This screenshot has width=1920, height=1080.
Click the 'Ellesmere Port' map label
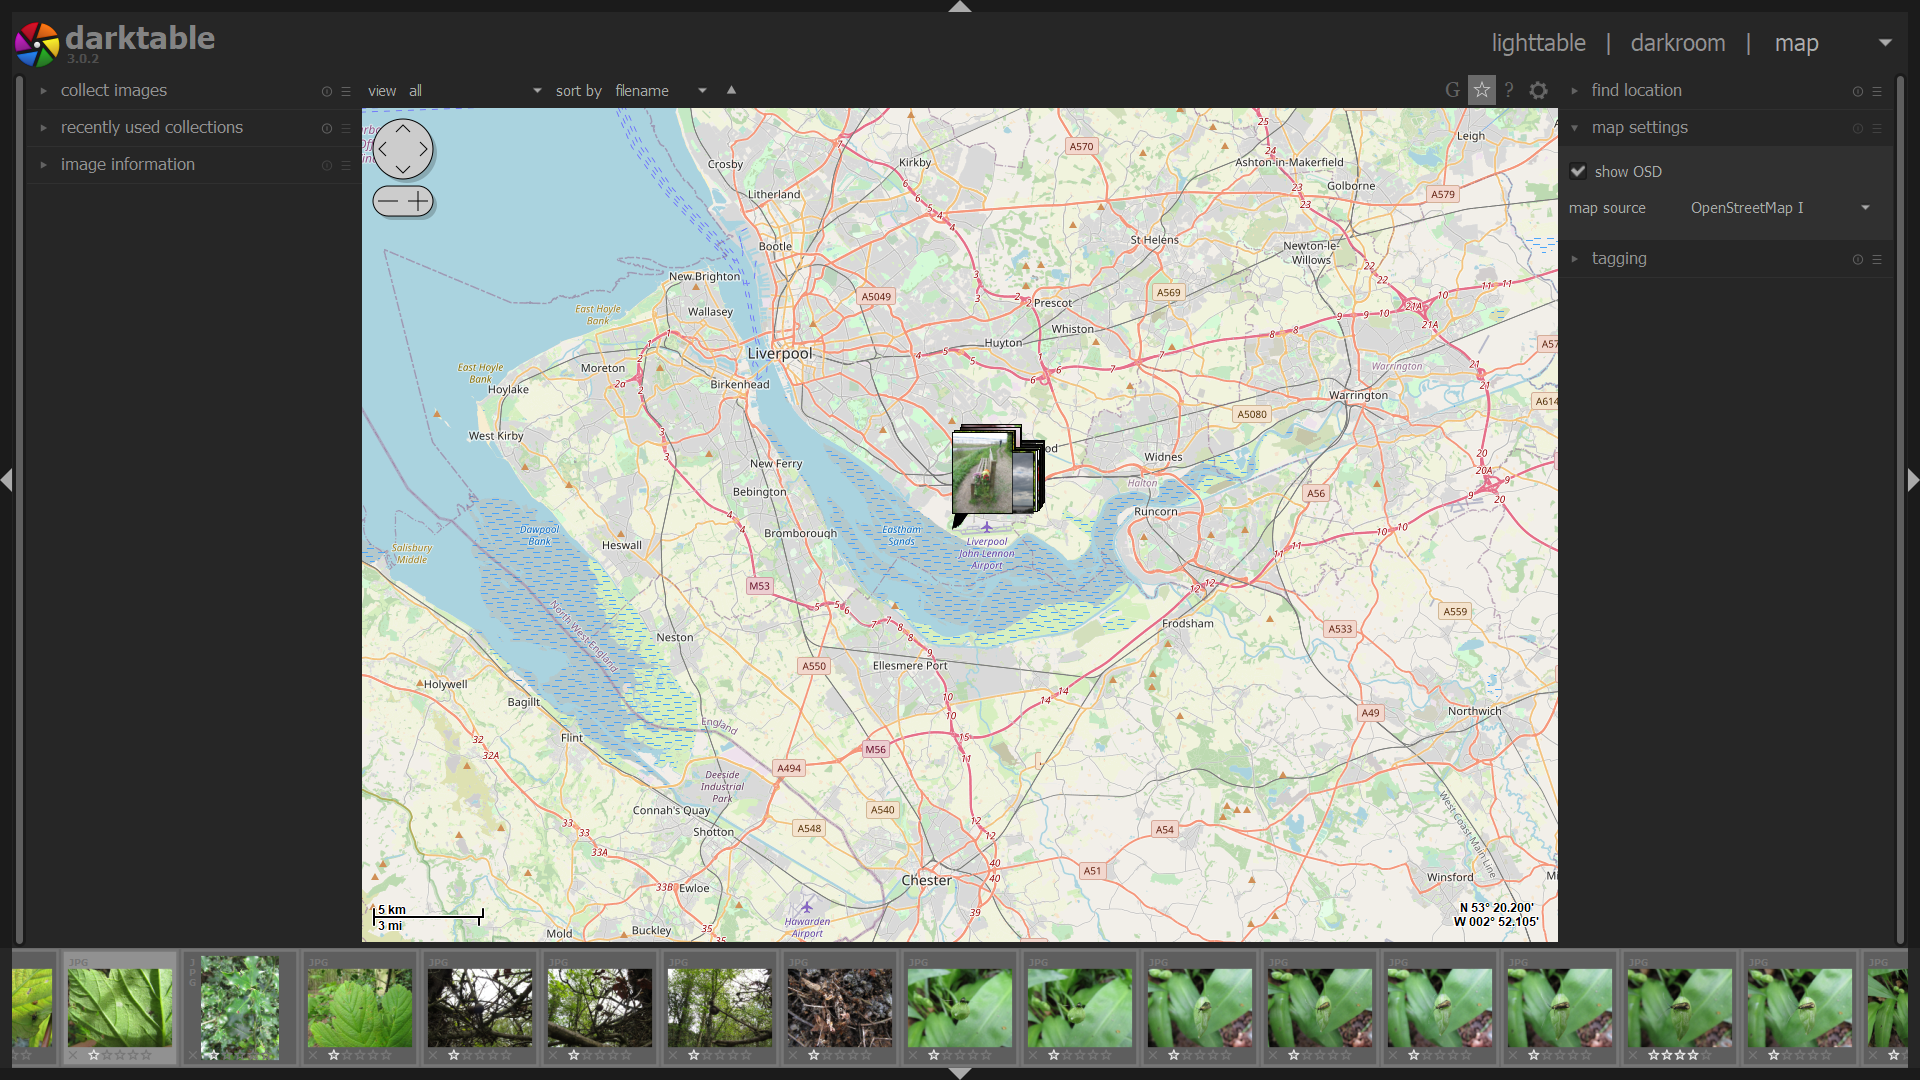pyautogui.click(x=910, y=665)
